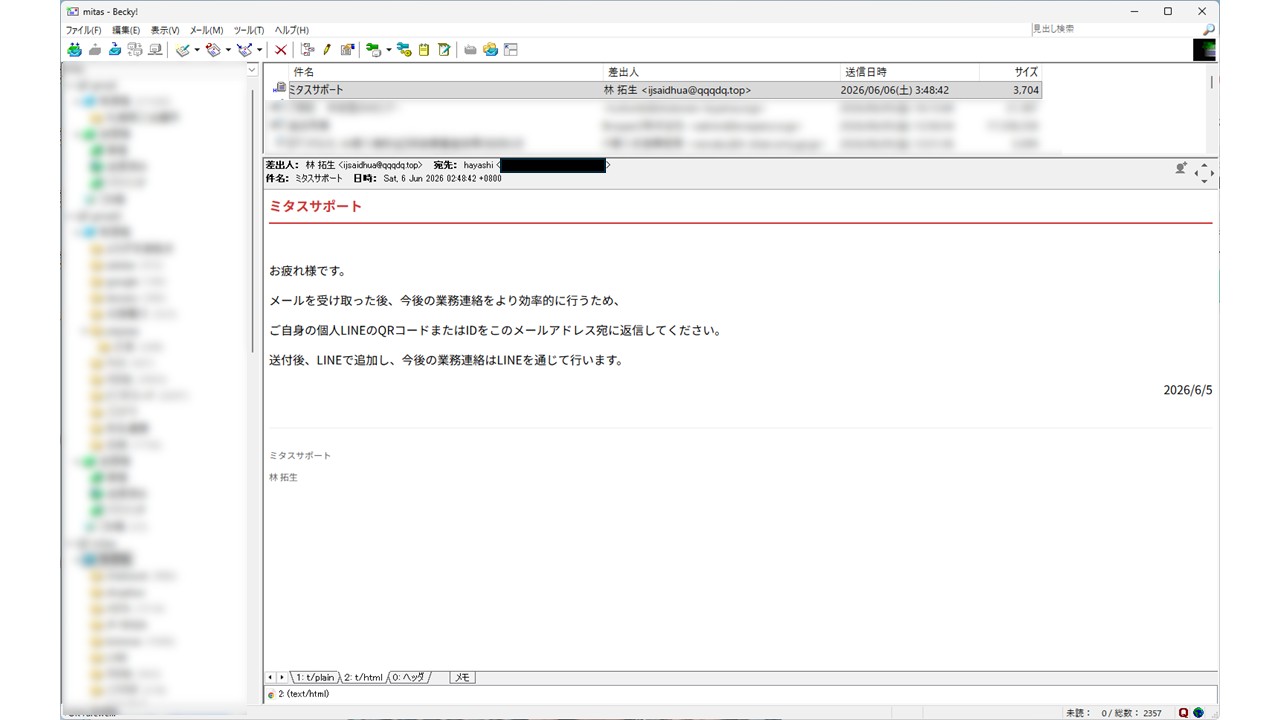The height and width of the screenshot is (720, 1280).
Task: Switch to the 1: t/plain tab
Action: click(314, 677)
